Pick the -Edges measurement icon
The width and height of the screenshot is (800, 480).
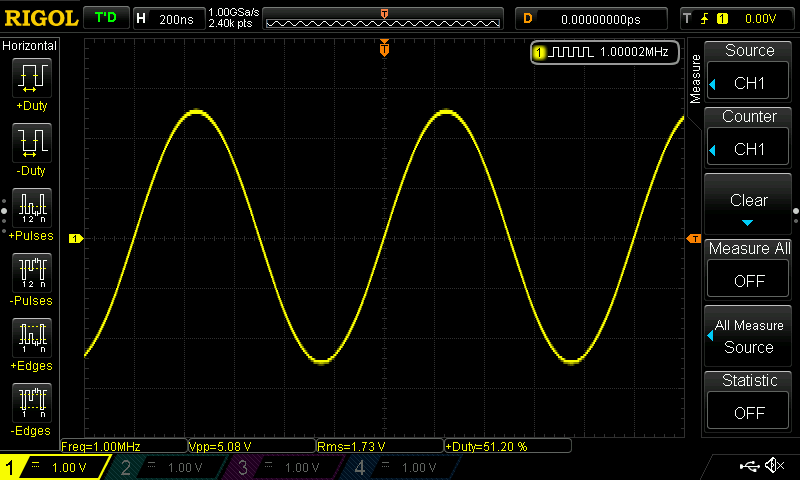30,403
